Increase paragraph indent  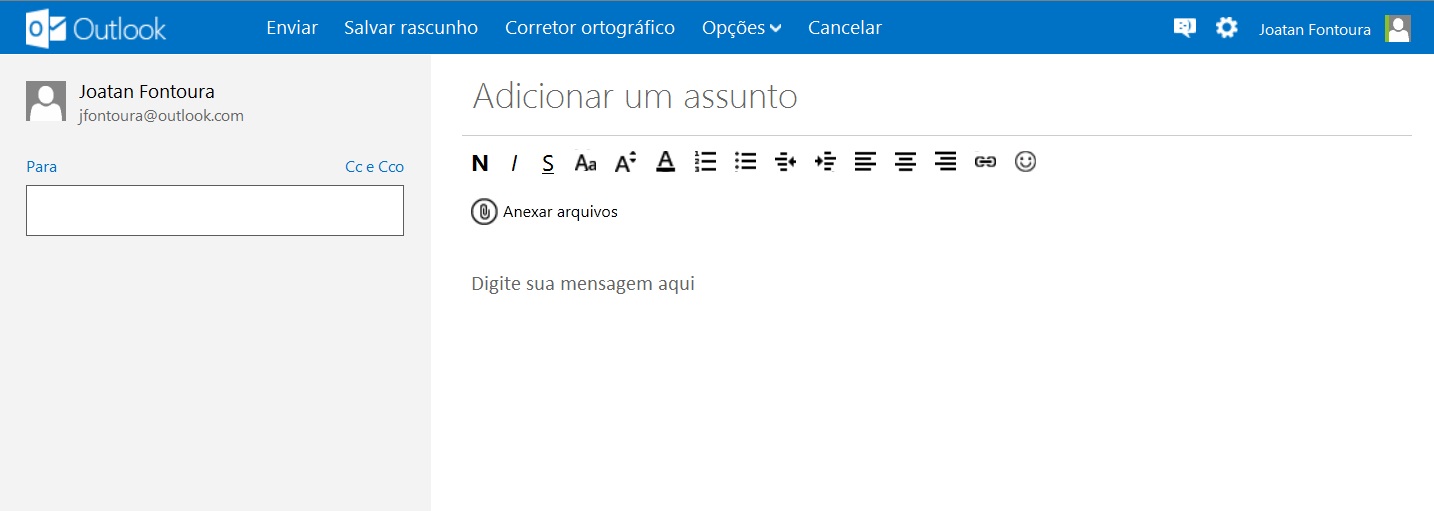tap(825, 162)
